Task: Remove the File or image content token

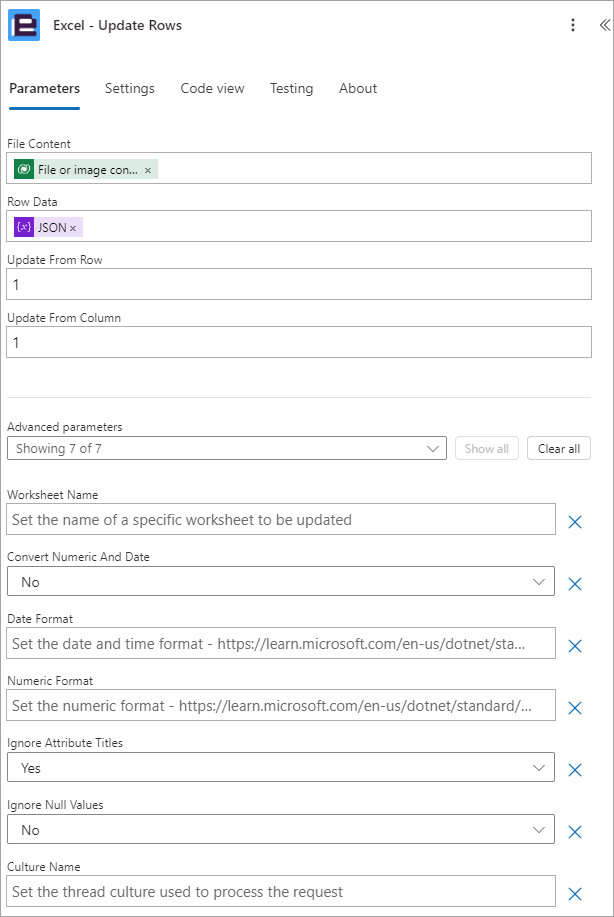Action: [x=148, y=170]
